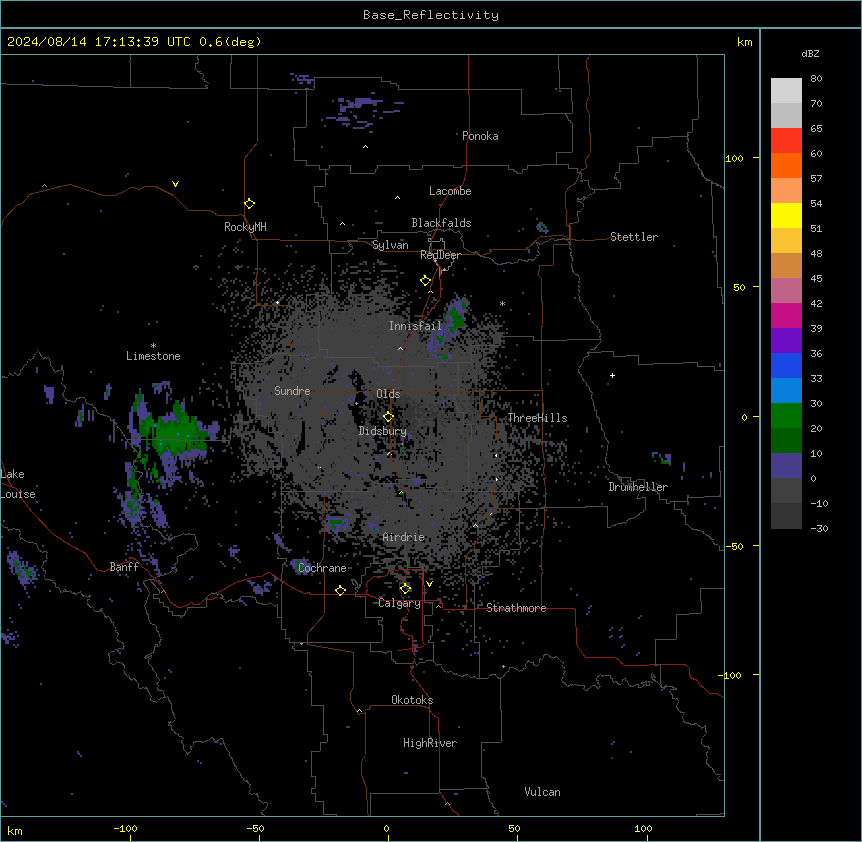Click the Lacombe city label
This screenshot has height=842, width=862.
[450, 191]
